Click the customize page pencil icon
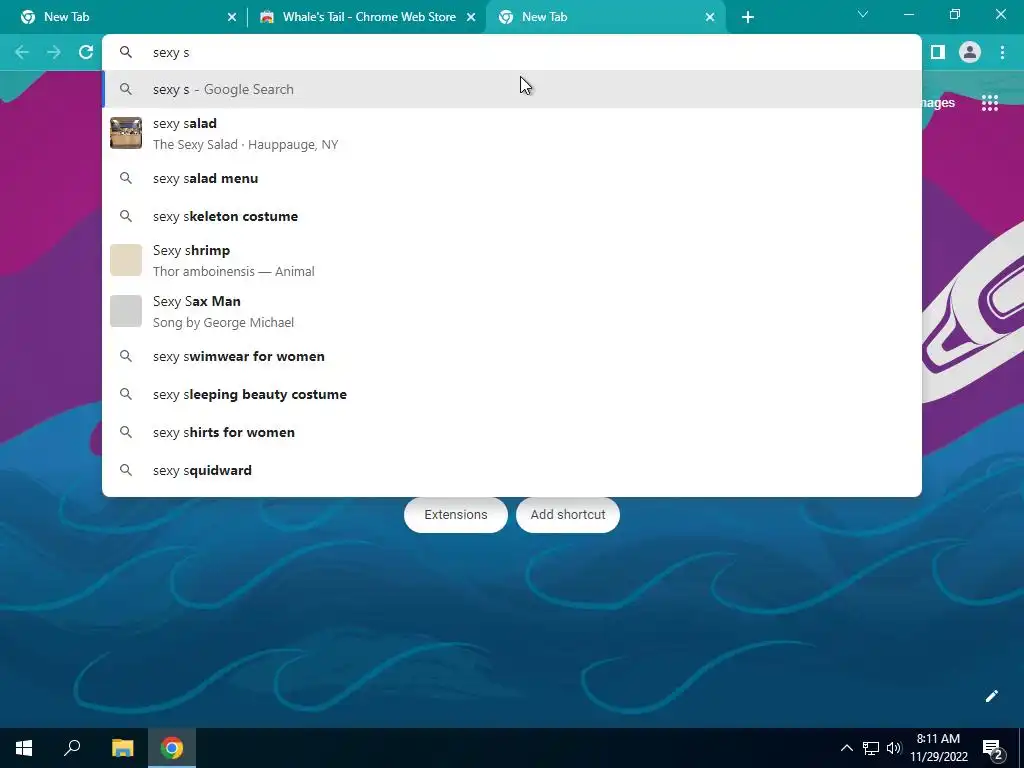The height and width of the screenshot is (768, 1024). tap(991, 696)
